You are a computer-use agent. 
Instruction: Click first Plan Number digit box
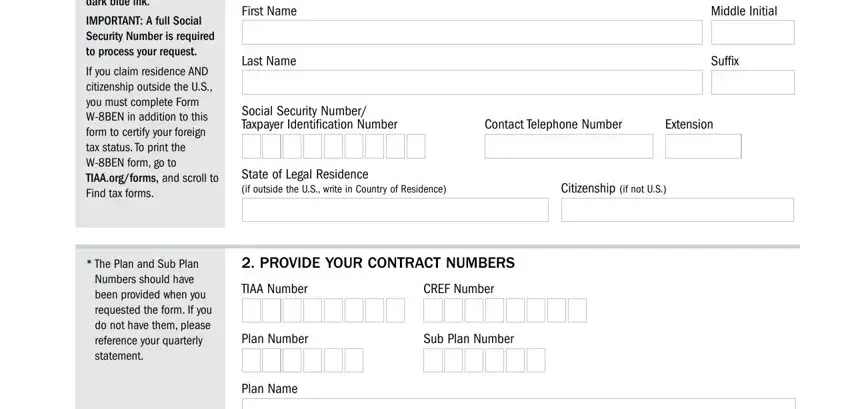(x=251, y=360)
